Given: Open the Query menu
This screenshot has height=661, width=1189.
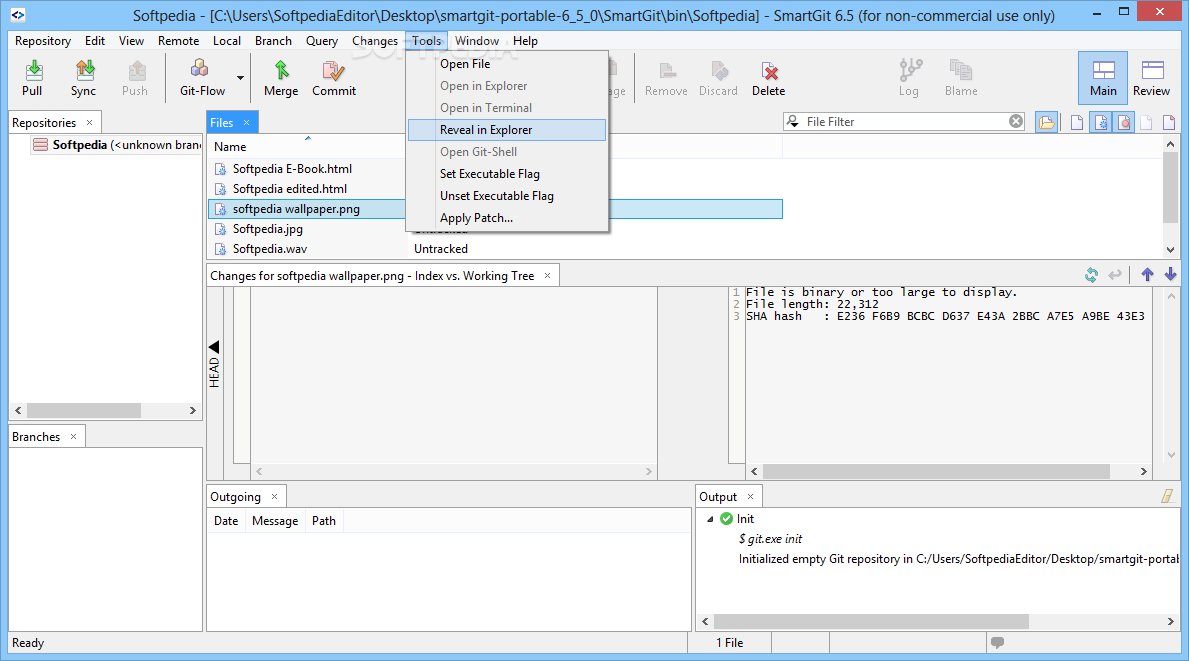Looking at the screenshot, I should [322, 41].
